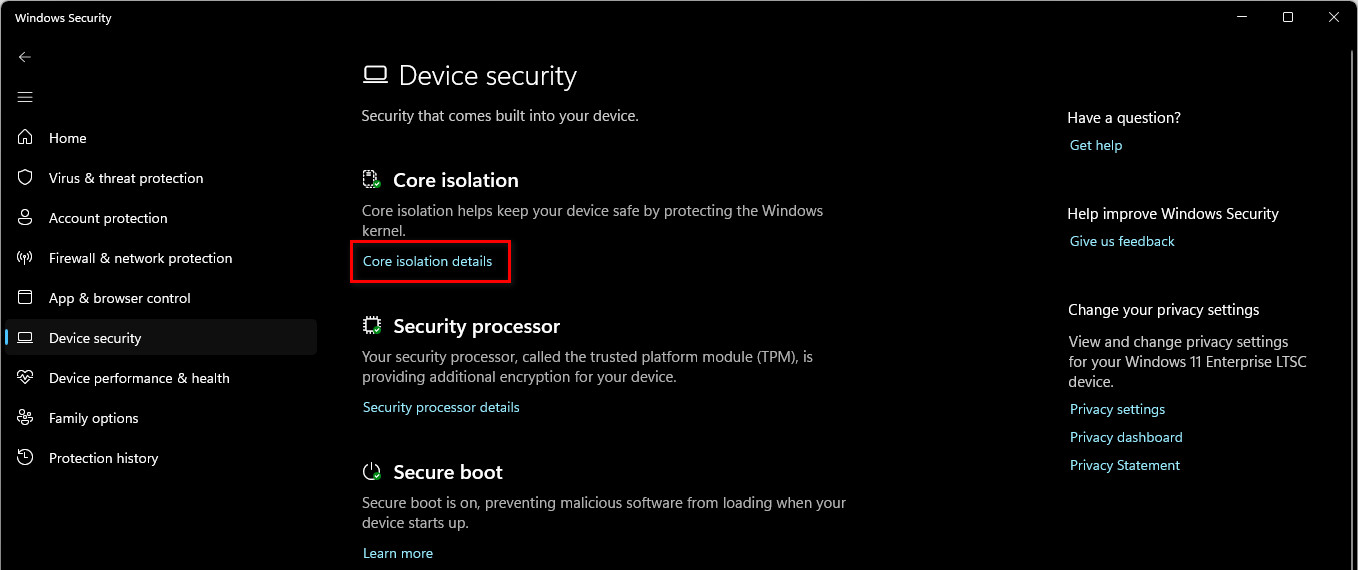
Task: Click the Get help link
Action: coord(1096,145)
